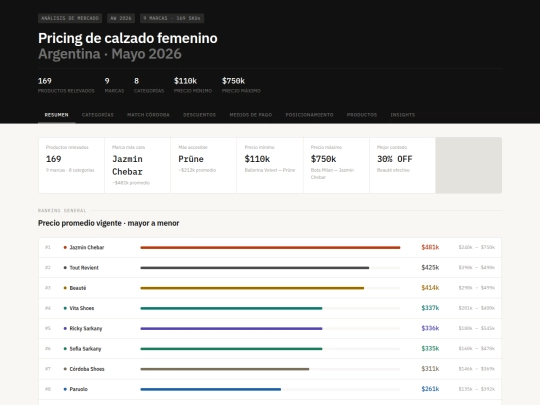Click the header Precio Mínimo $110k stat
This screenshot has width=540, height=405.
pyautogui.click(x=193, y=85)
